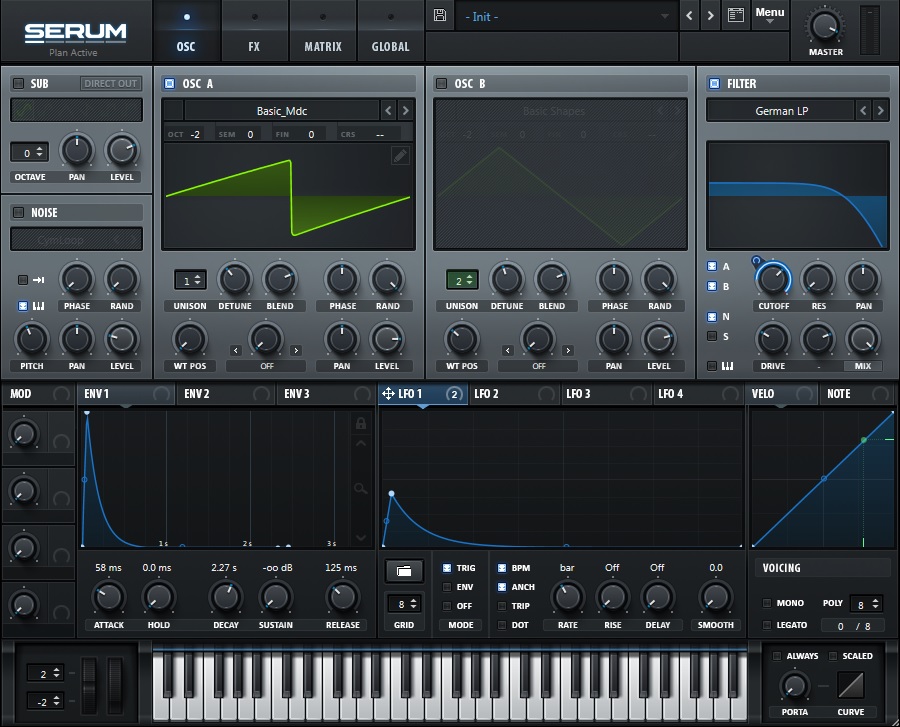
Task: Open the LFO shape folder
Action: (x=404, y=571)
